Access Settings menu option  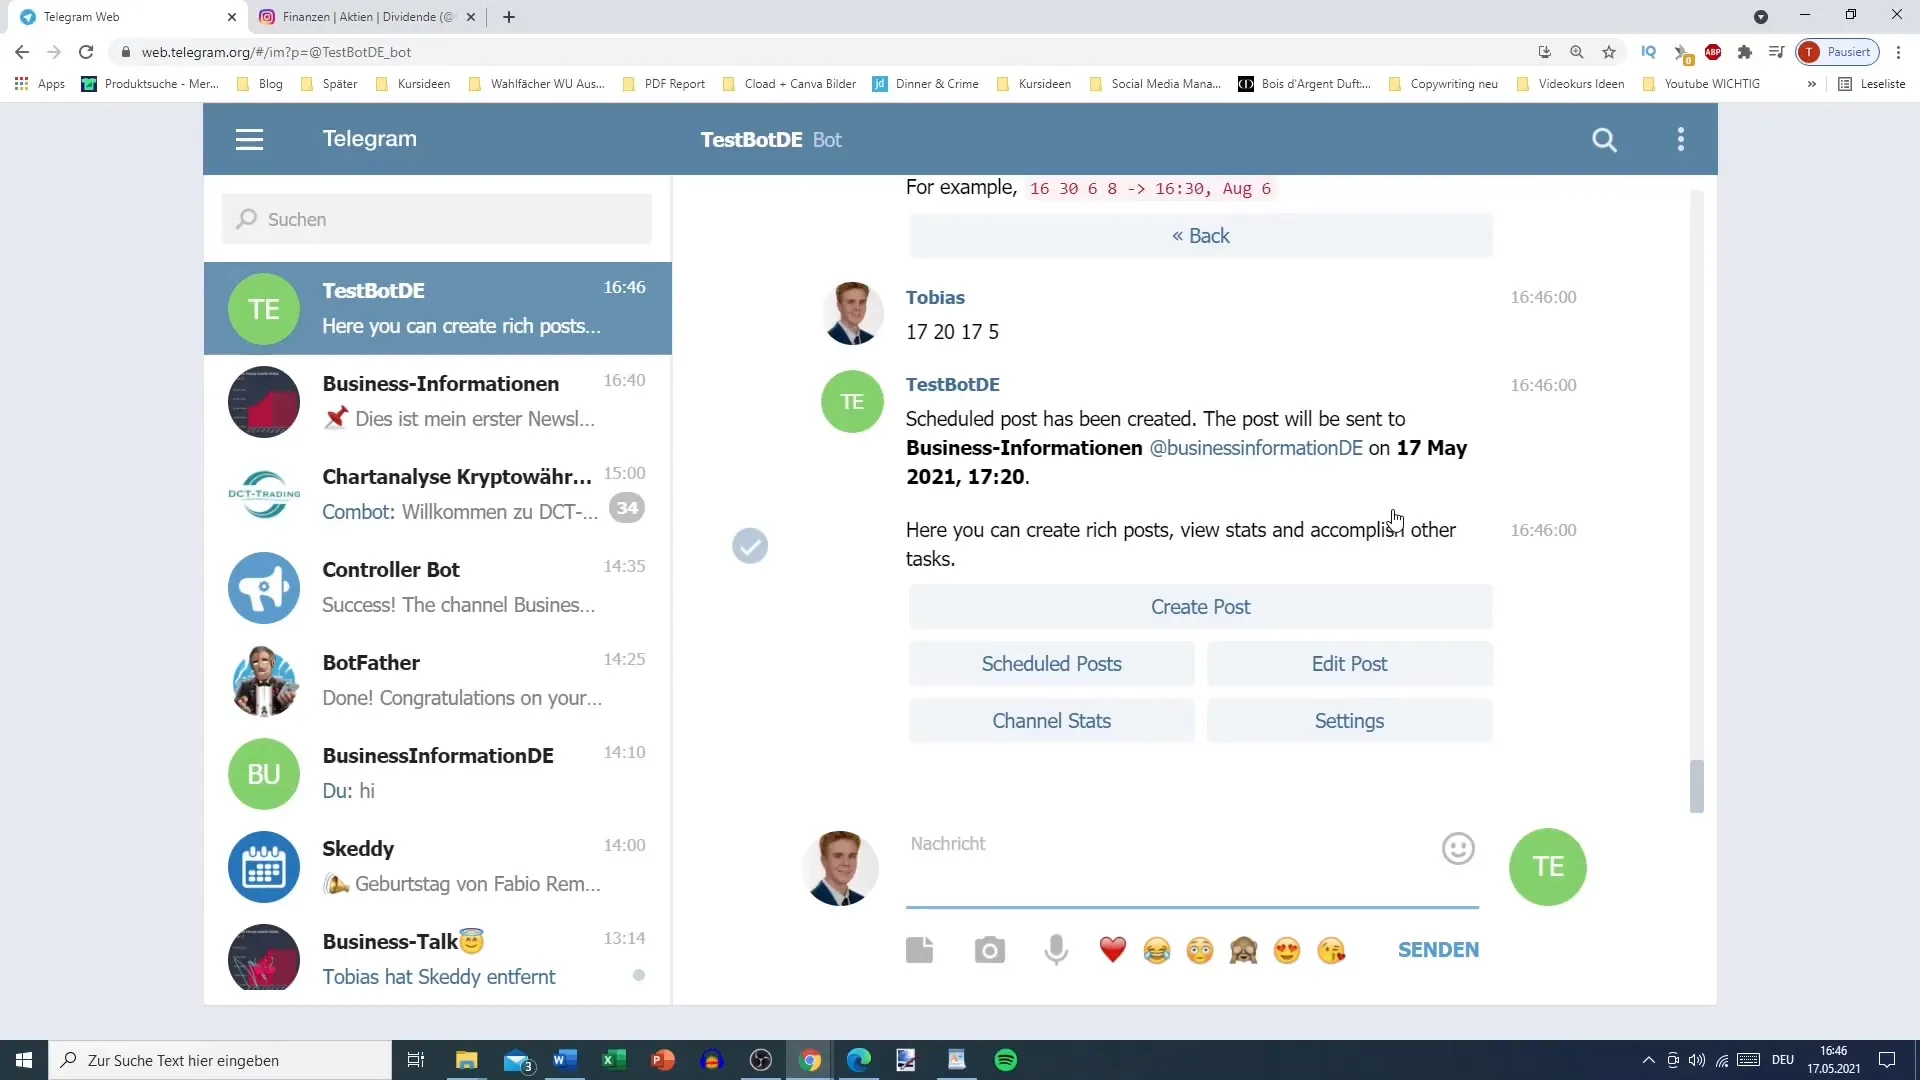1349,720
